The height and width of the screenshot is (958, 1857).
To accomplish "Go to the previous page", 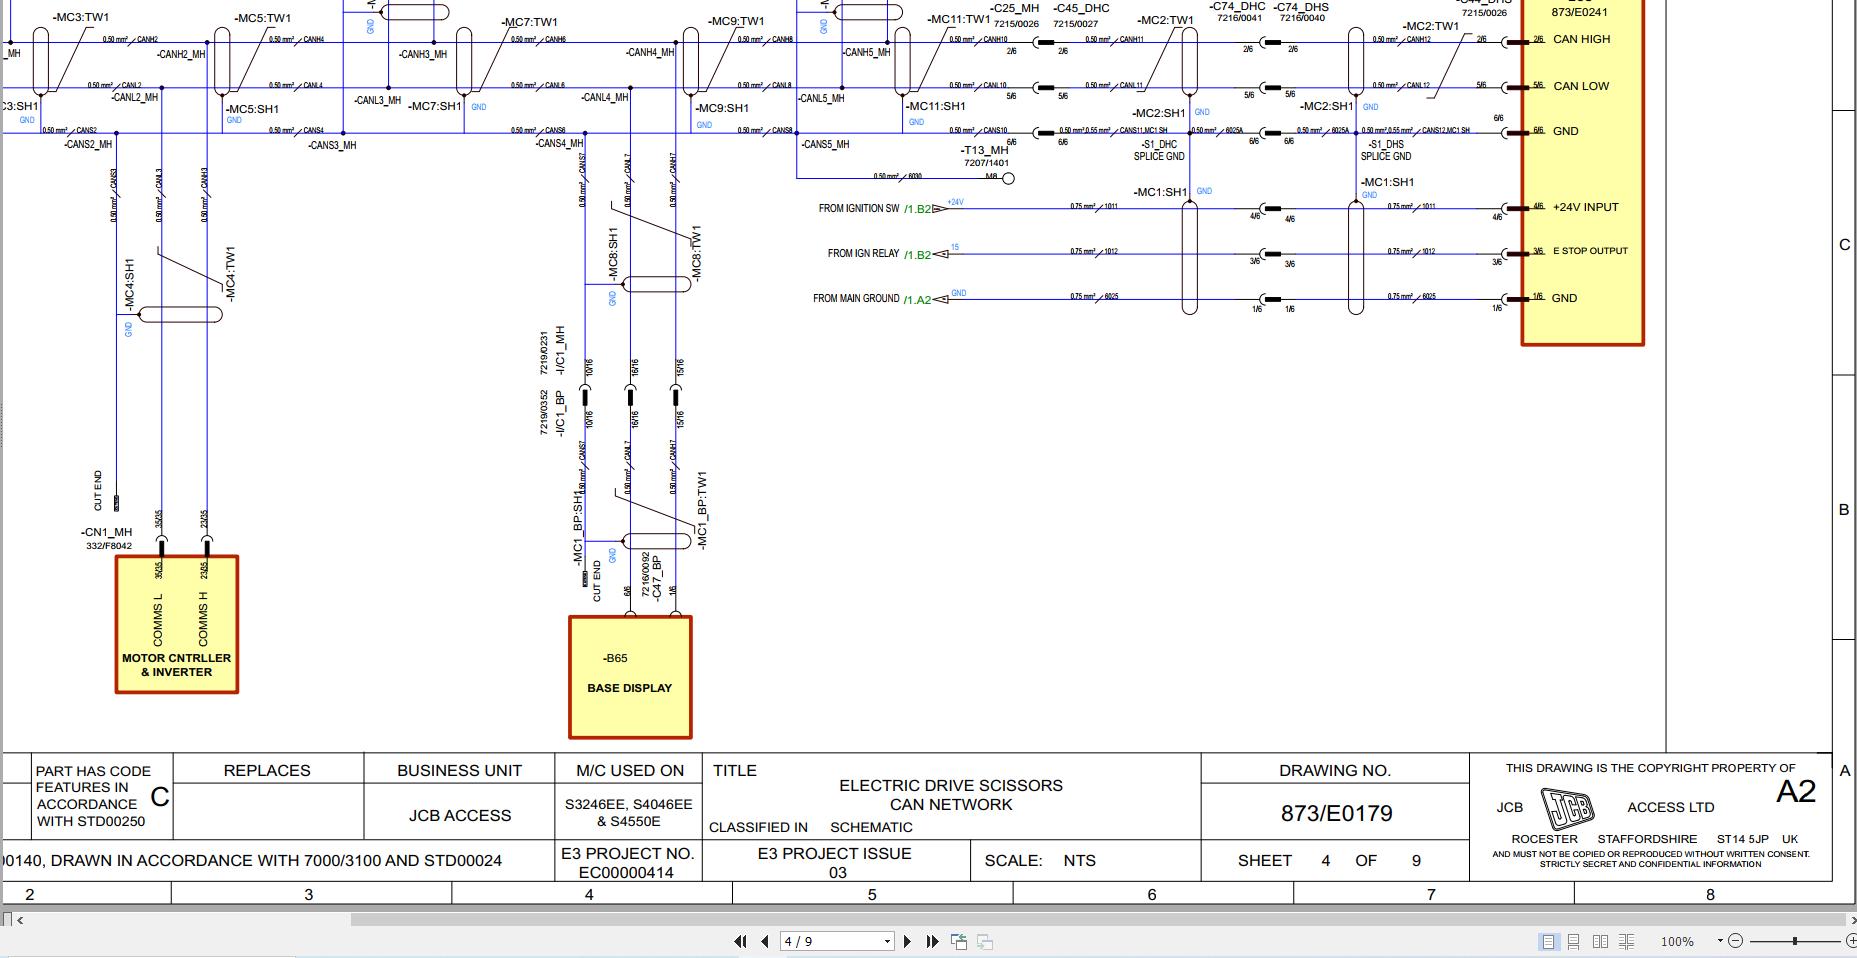I will pos(765,941).
